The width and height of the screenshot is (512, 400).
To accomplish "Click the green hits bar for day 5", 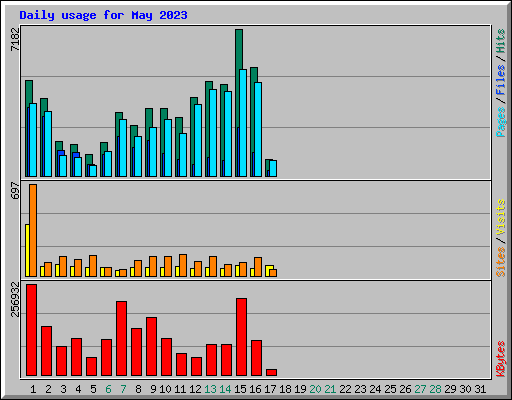I will 89,159.
